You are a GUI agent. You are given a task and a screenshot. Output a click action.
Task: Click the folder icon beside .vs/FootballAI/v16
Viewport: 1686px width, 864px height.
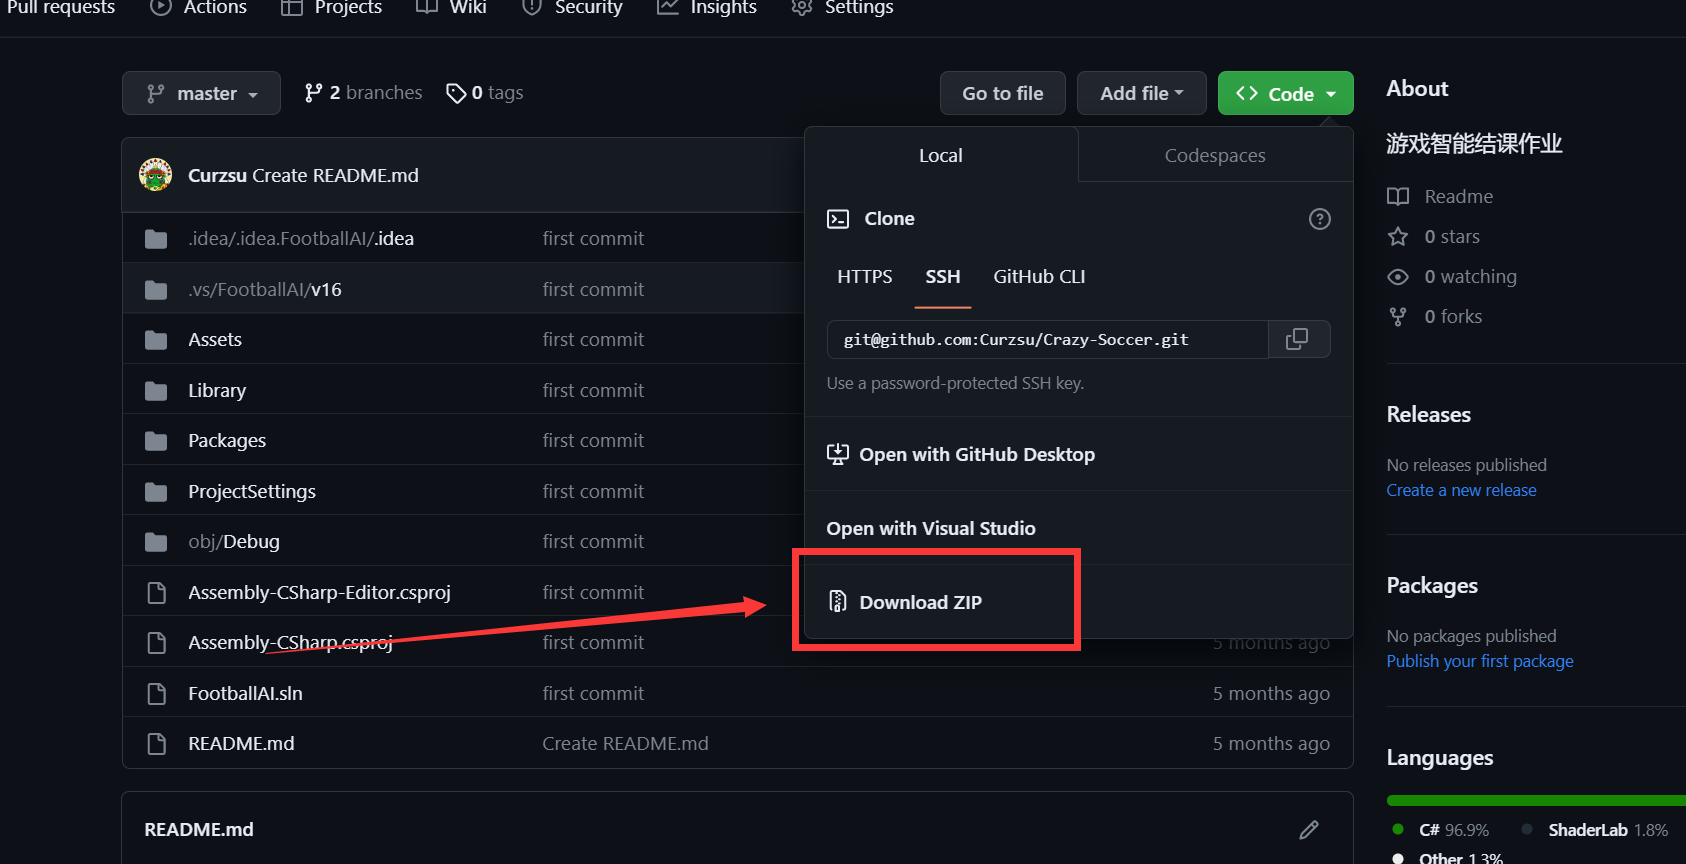[x=156, y=290]
